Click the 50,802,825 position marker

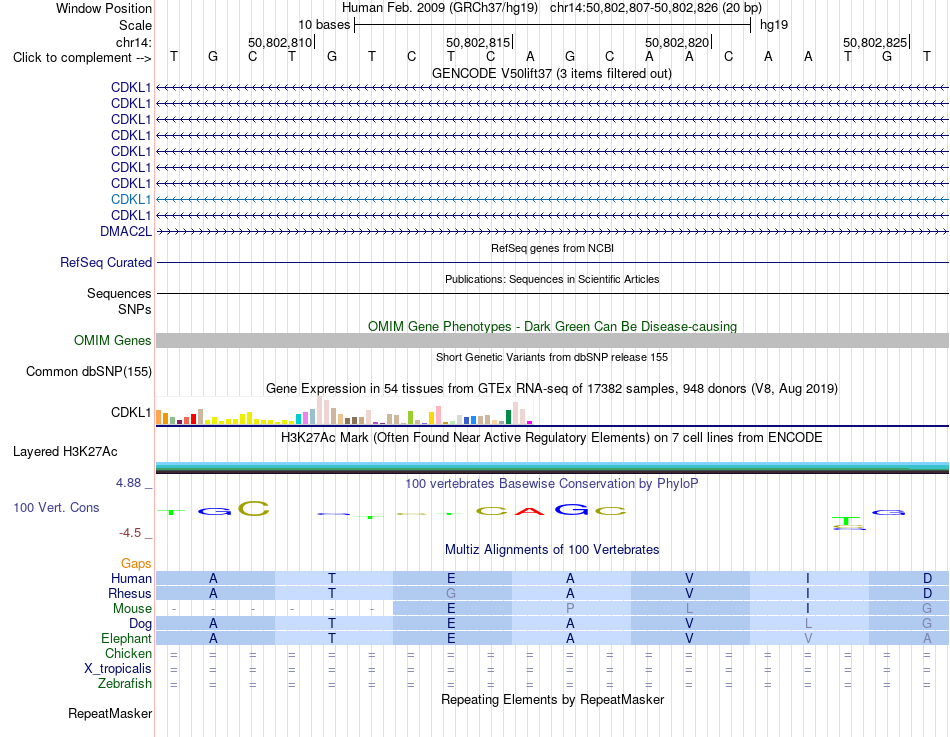875,42
